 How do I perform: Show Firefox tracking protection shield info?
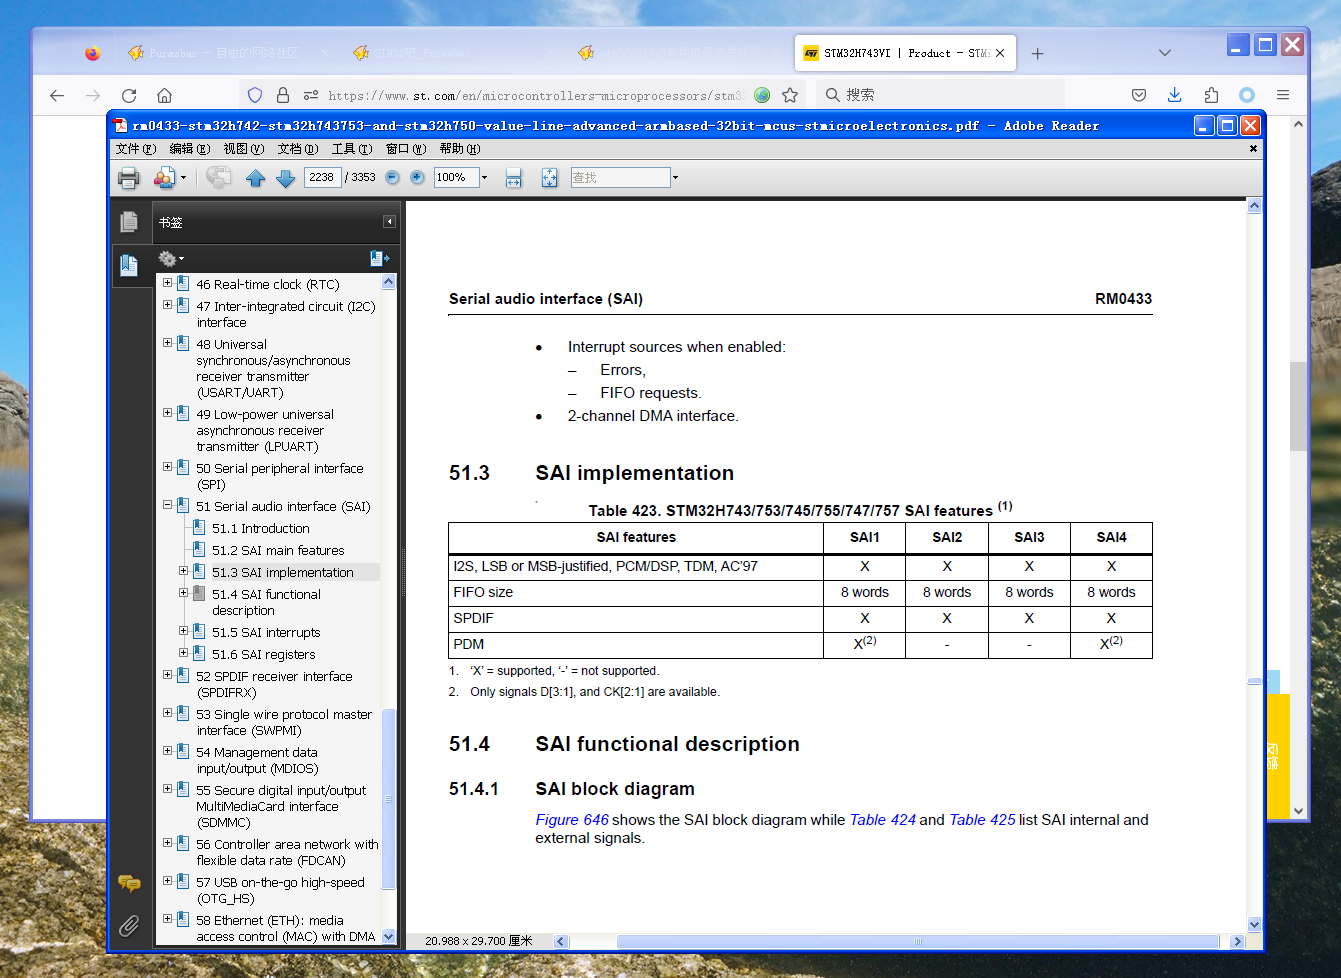click(255, 95)
